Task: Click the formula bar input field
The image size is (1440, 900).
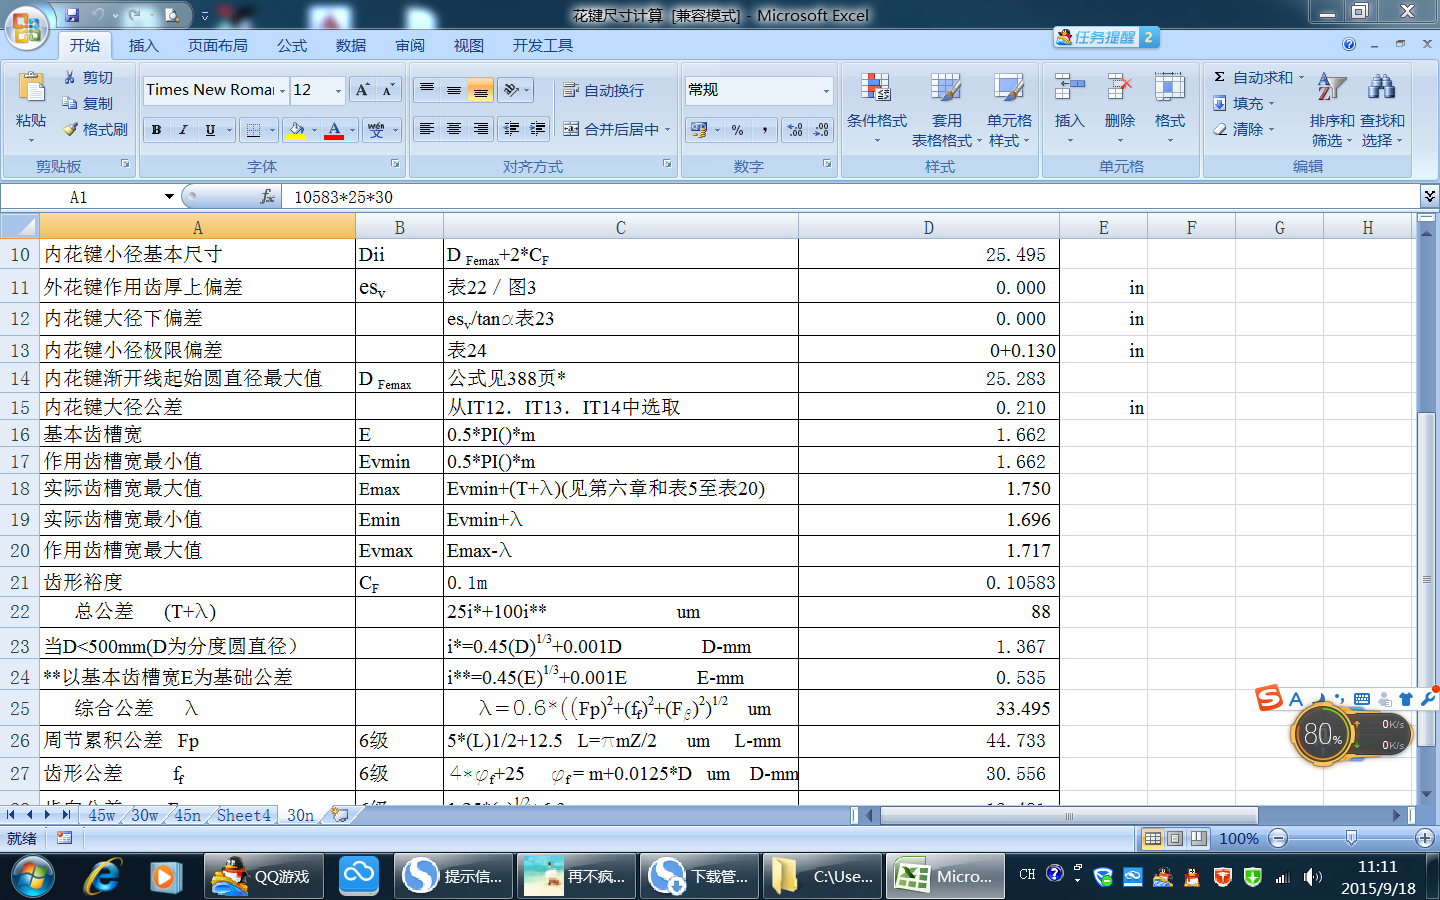Action: pos(850,197)
